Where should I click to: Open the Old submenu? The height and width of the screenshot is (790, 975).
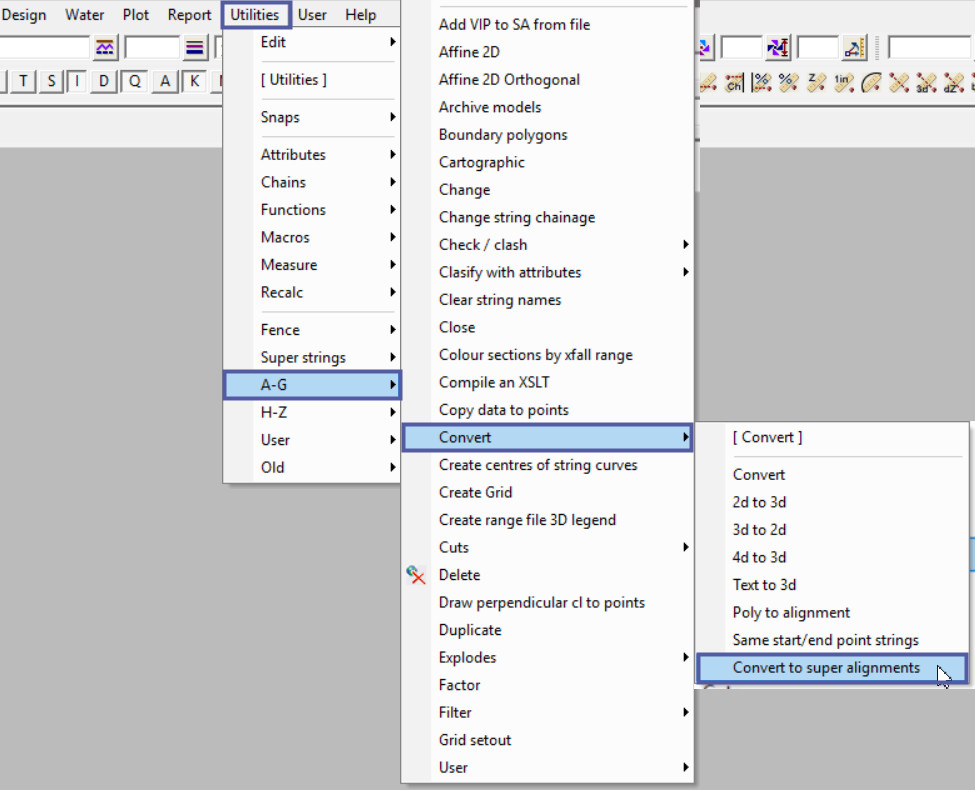[312, 467]
